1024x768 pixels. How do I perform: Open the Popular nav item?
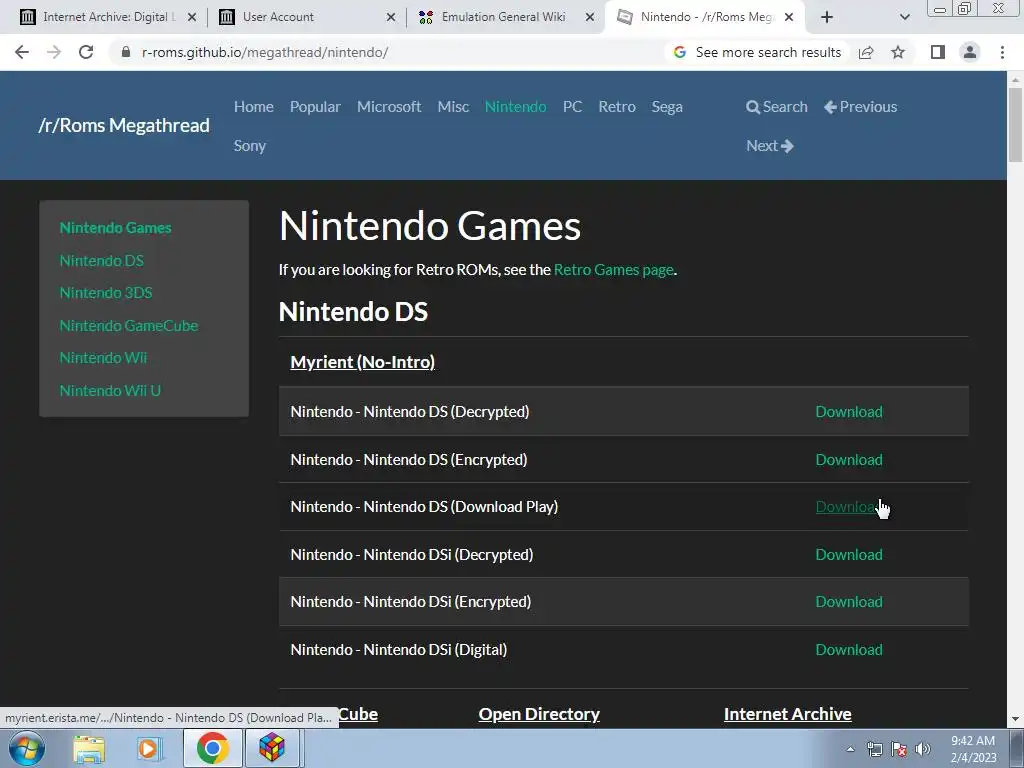[x=315, y=106]
